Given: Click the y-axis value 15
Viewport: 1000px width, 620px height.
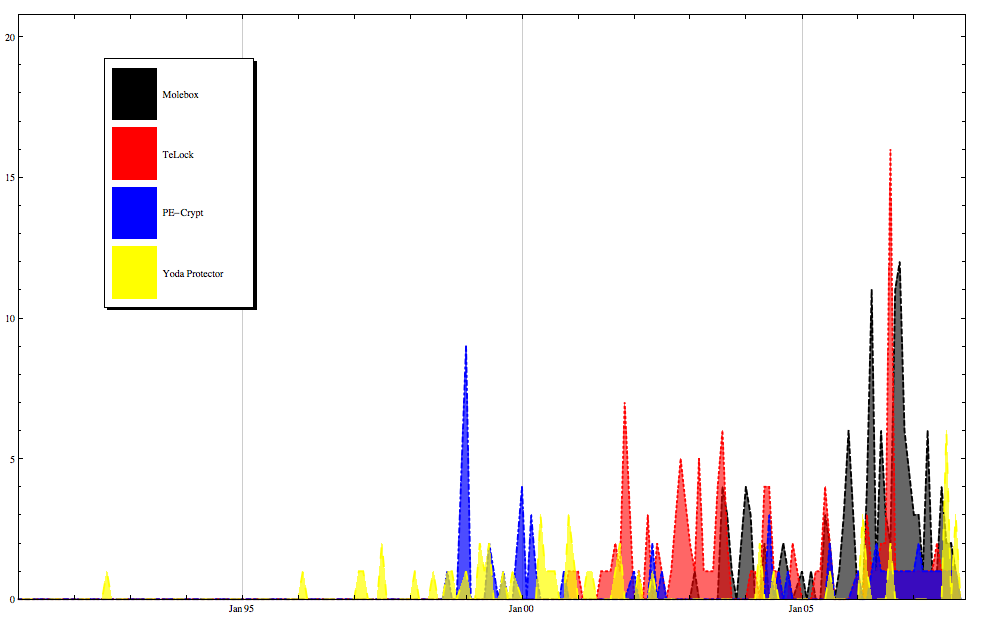Looking at the screenshot, I should tap(10, 178).
